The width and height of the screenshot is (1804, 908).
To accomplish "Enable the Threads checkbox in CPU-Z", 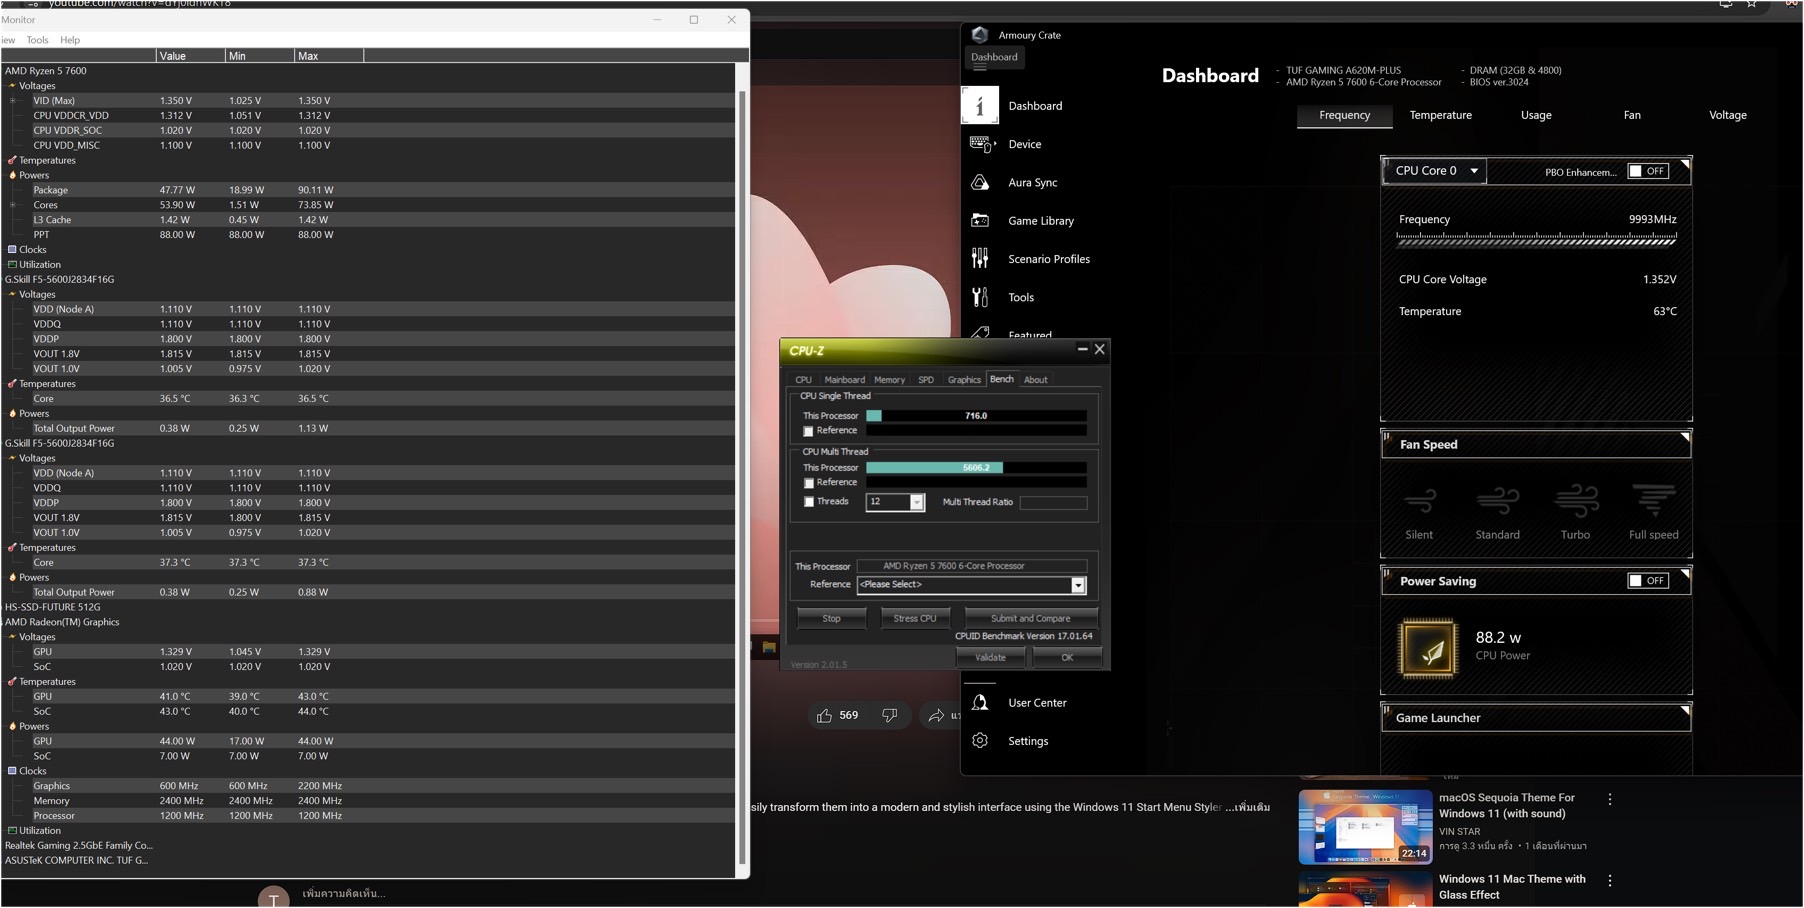I will 809,502.
